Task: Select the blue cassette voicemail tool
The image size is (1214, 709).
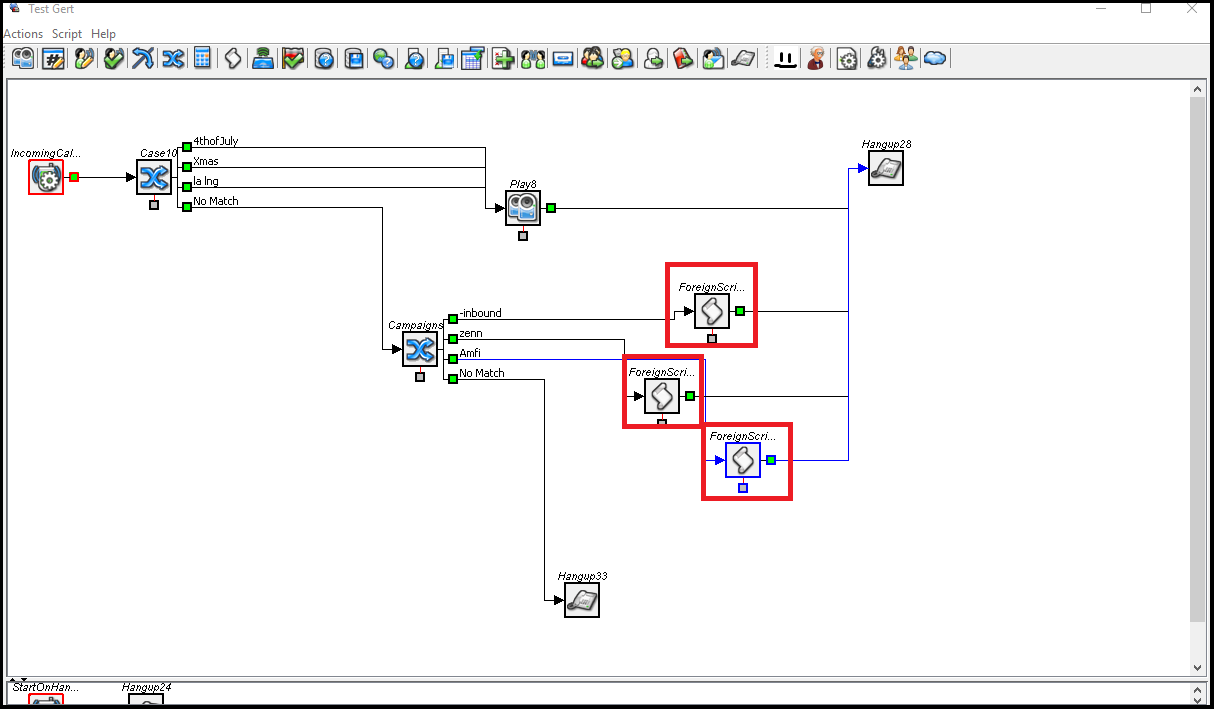Action: click(x=563, y=59)
